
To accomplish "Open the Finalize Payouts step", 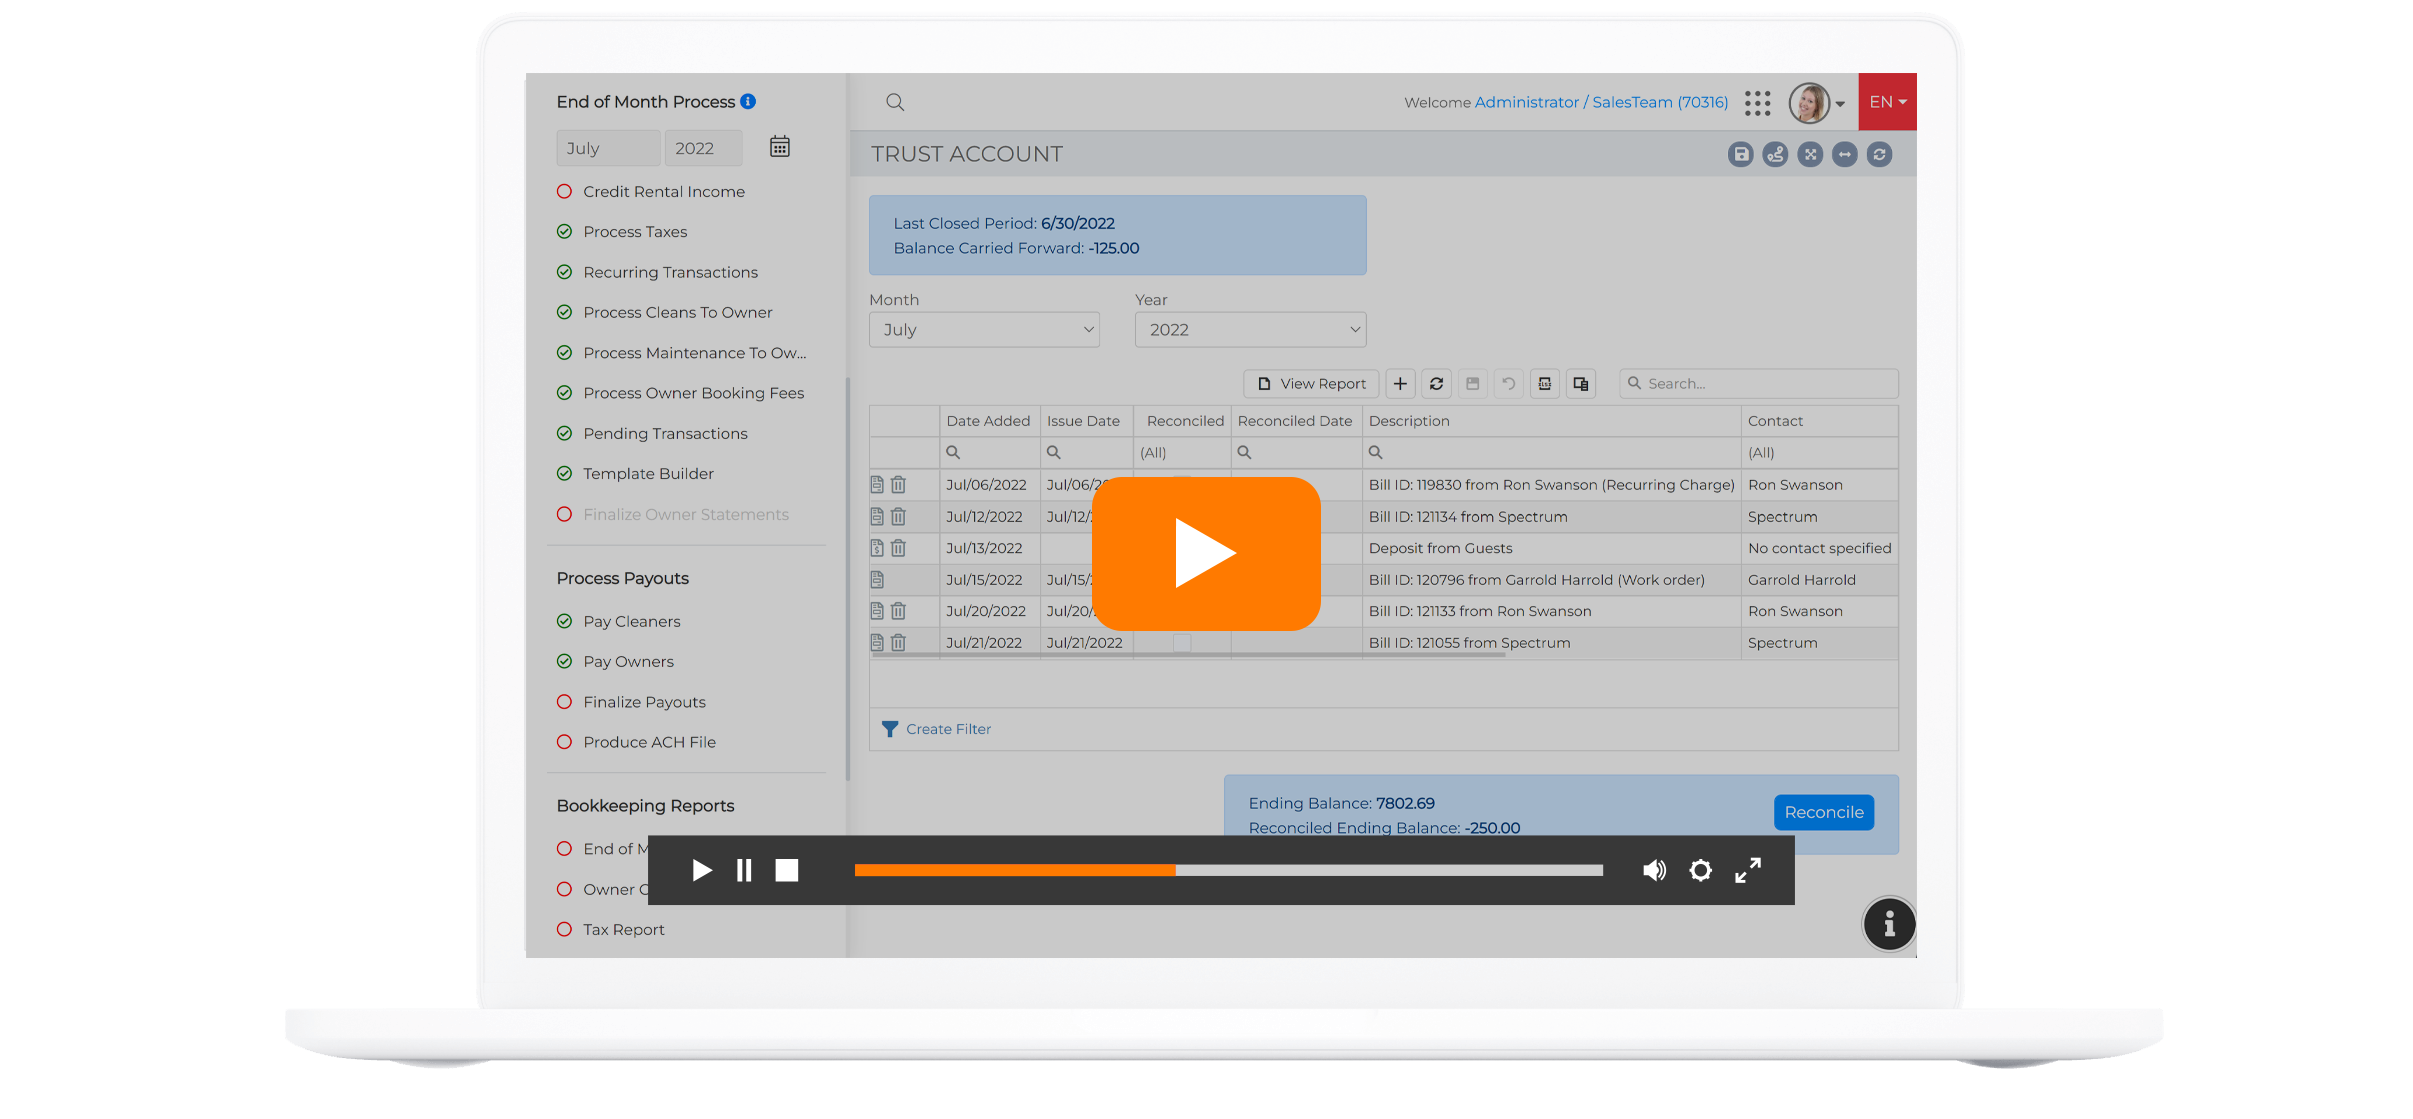I will click(644, 702).
